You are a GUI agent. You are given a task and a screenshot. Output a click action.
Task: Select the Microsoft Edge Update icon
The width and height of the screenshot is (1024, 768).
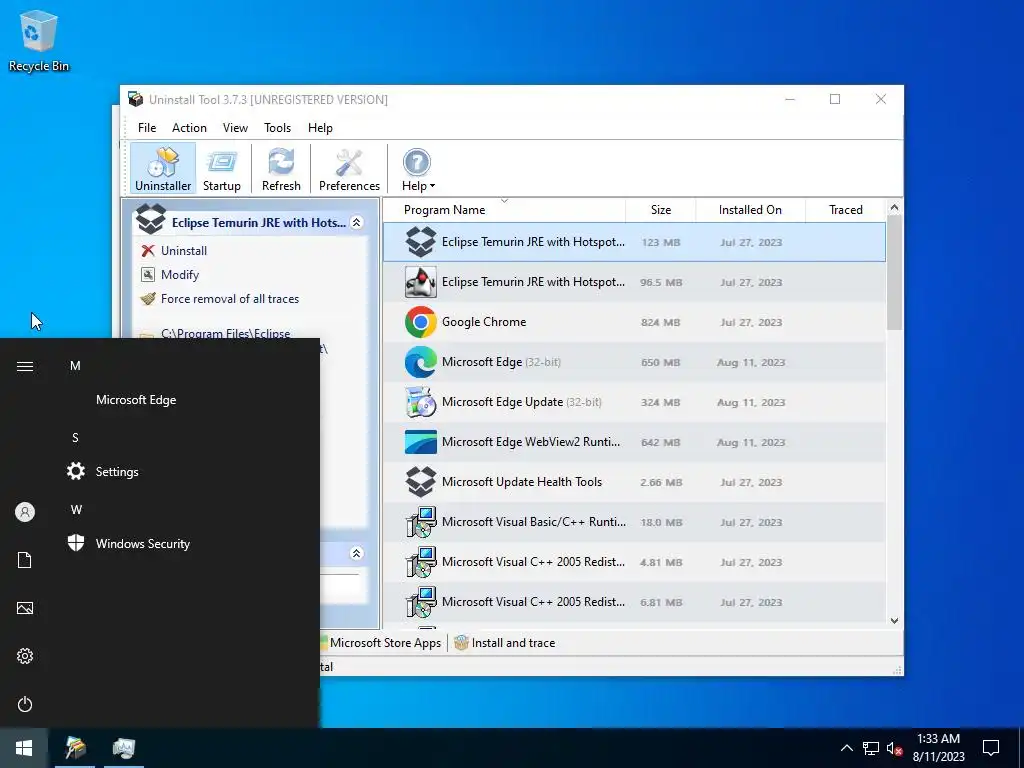[x=421, y=402]
